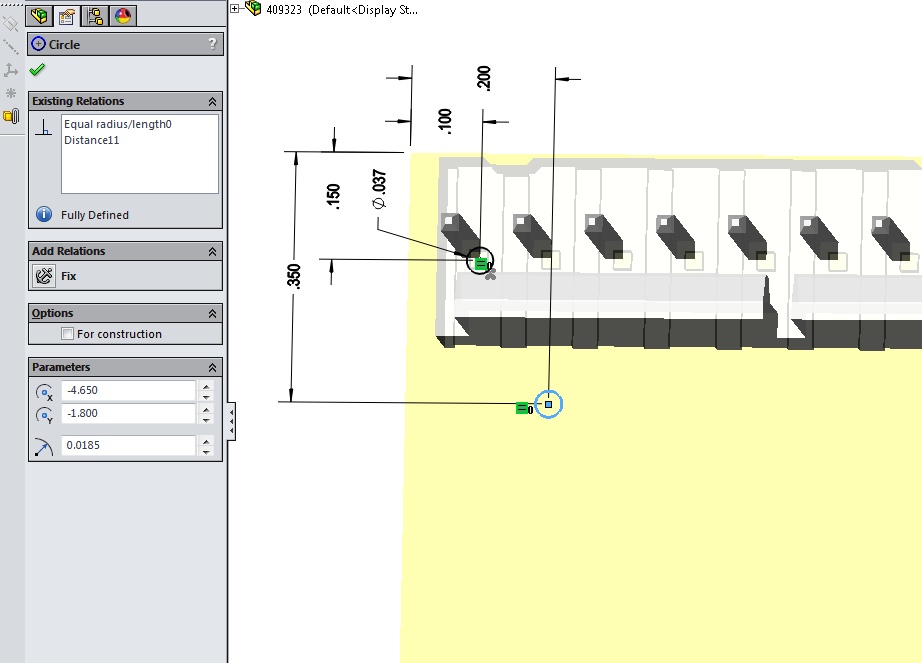Viewport: 922px width, 663px height.
Task: Select 409323 (Default<Display St... tree item
Action: coord(342,9)
